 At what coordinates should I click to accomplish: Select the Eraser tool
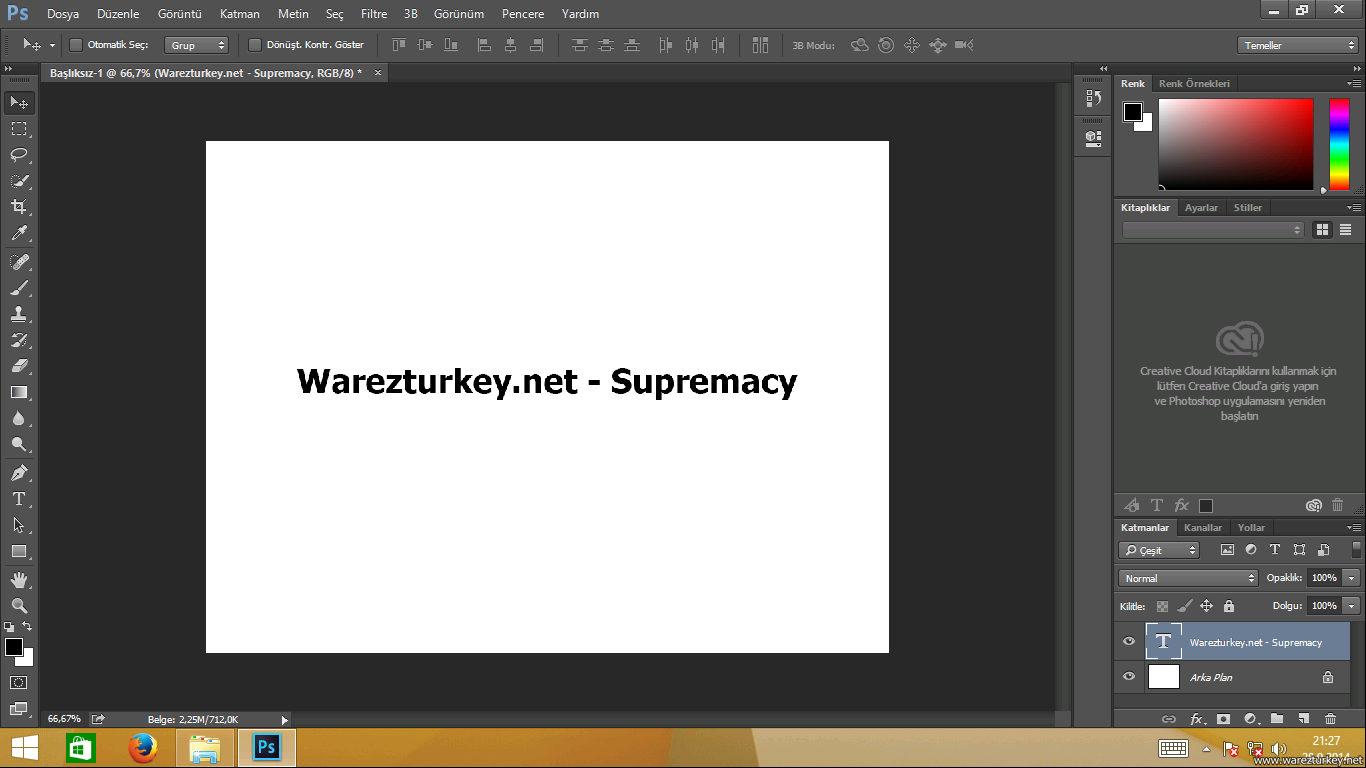[x=19, y=366]
